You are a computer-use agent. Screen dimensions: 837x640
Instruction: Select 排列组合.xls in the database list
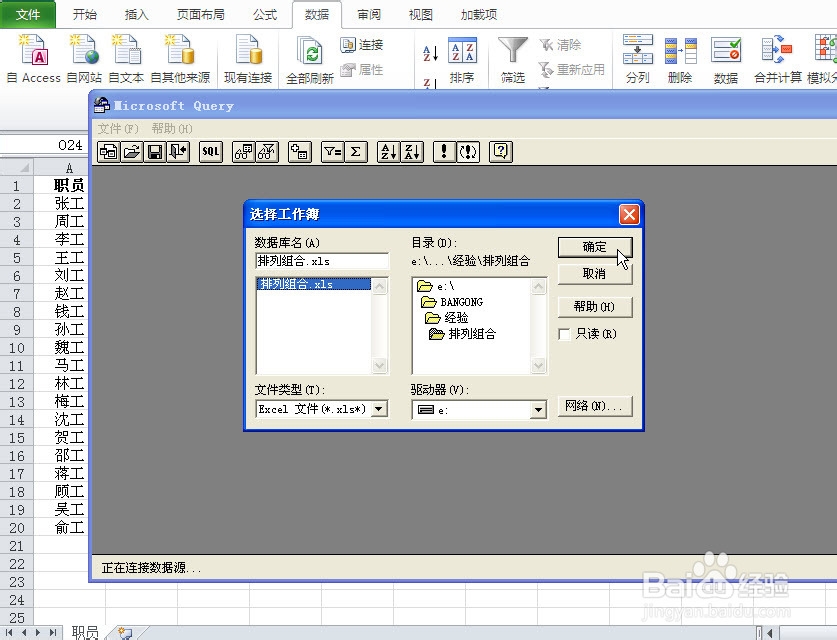coord(299,283)
